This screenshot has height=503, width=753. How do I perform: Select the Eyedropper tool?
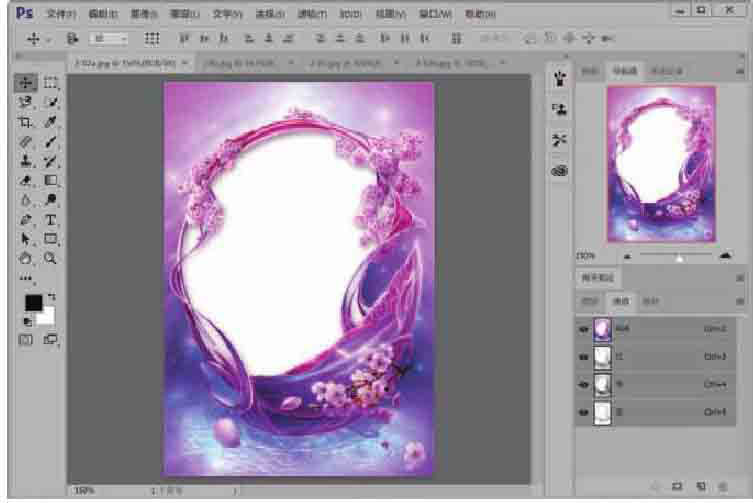click(50, 123)
